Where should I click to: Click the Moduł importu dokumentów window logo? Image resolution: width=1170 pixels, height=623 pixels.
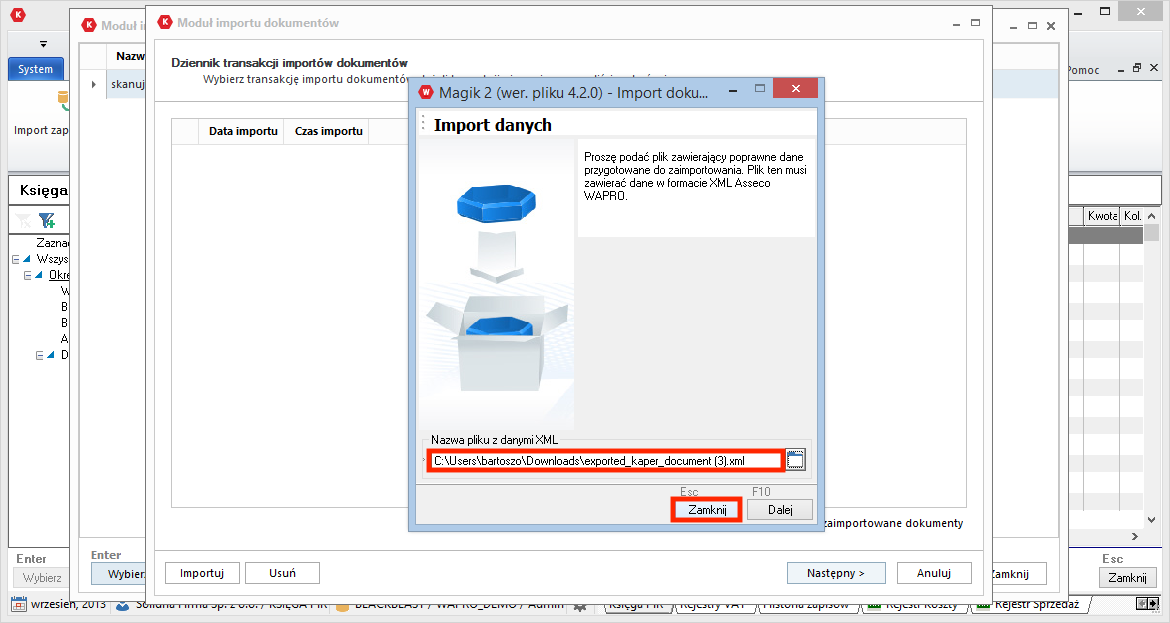(165, 23)
